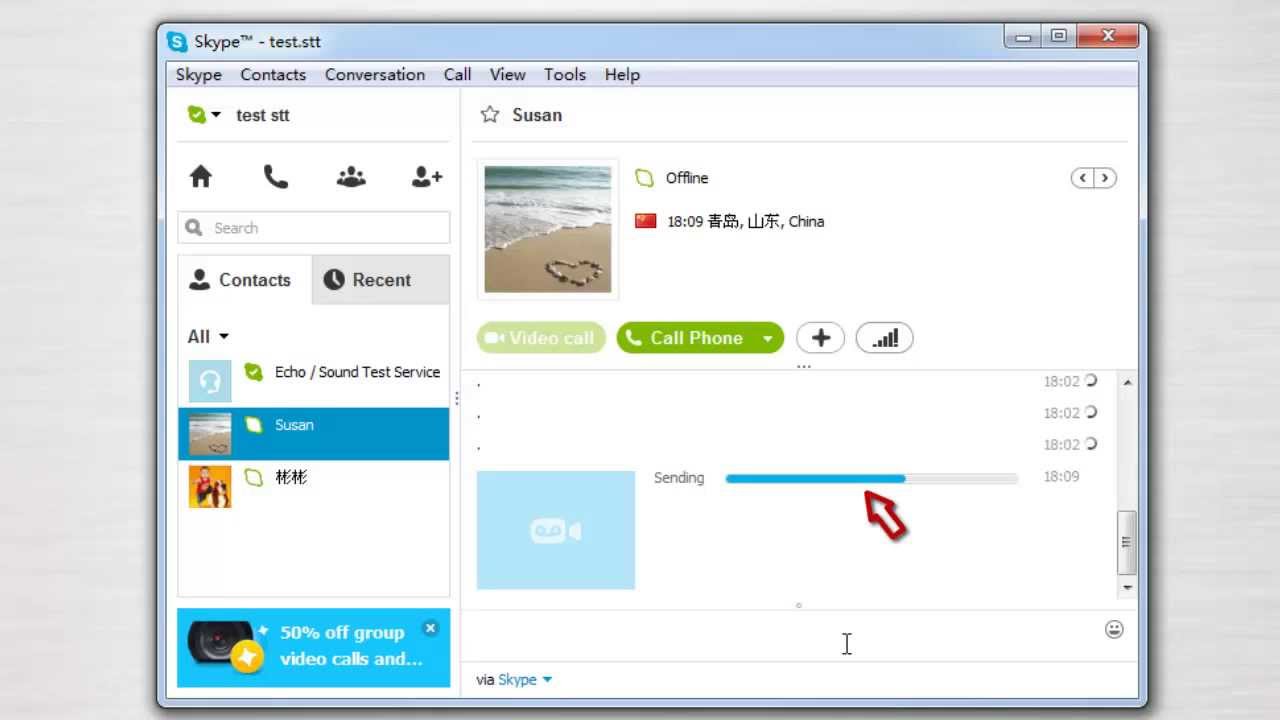
Task: Select the Susan contact row
Action: [x=314, y=434]
